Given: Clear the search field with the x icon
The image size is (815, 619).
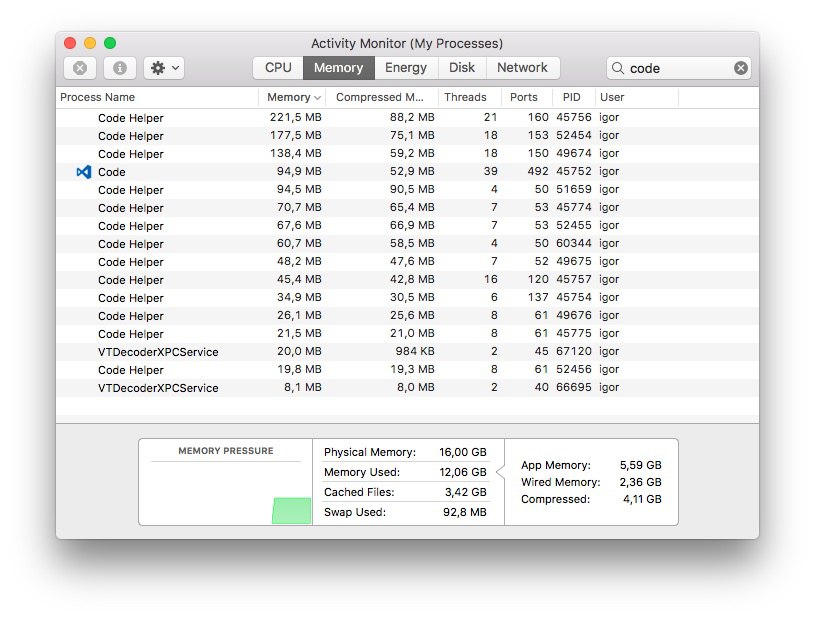Looking at the screenshot, I should 741,68.
